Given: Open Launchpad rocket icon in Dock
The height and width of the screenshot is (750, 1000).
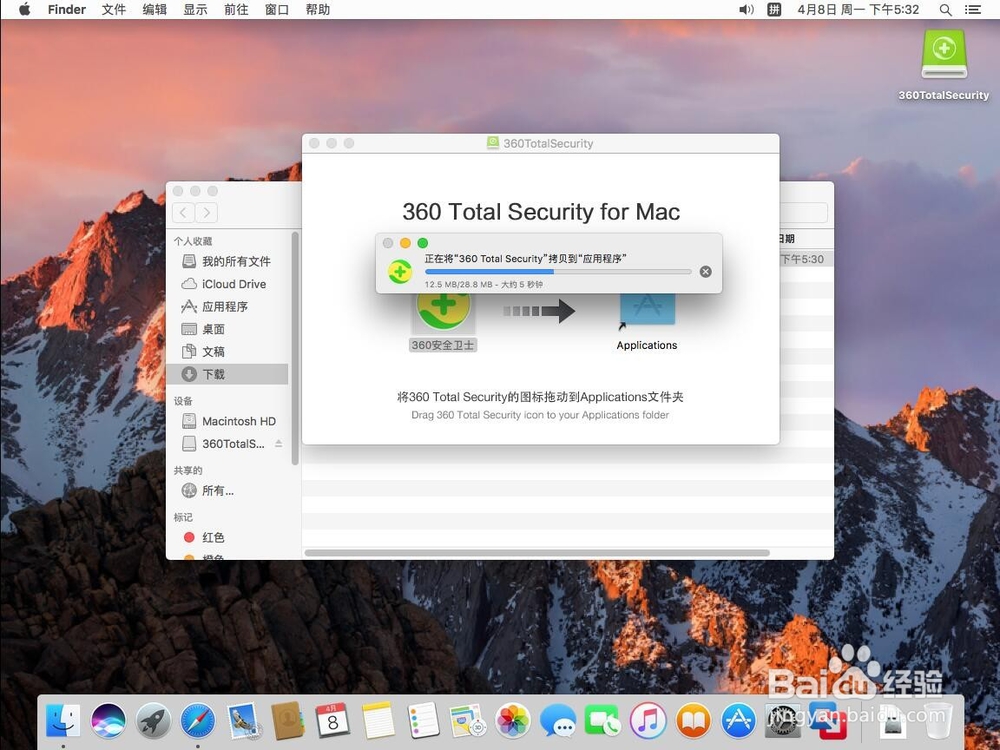Looking at the screenshot, I should (x=153, y=721).
